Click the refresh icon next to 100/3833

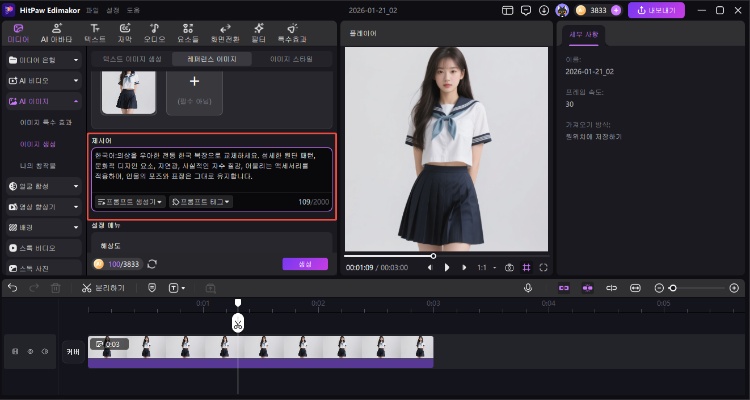(152, 264)
